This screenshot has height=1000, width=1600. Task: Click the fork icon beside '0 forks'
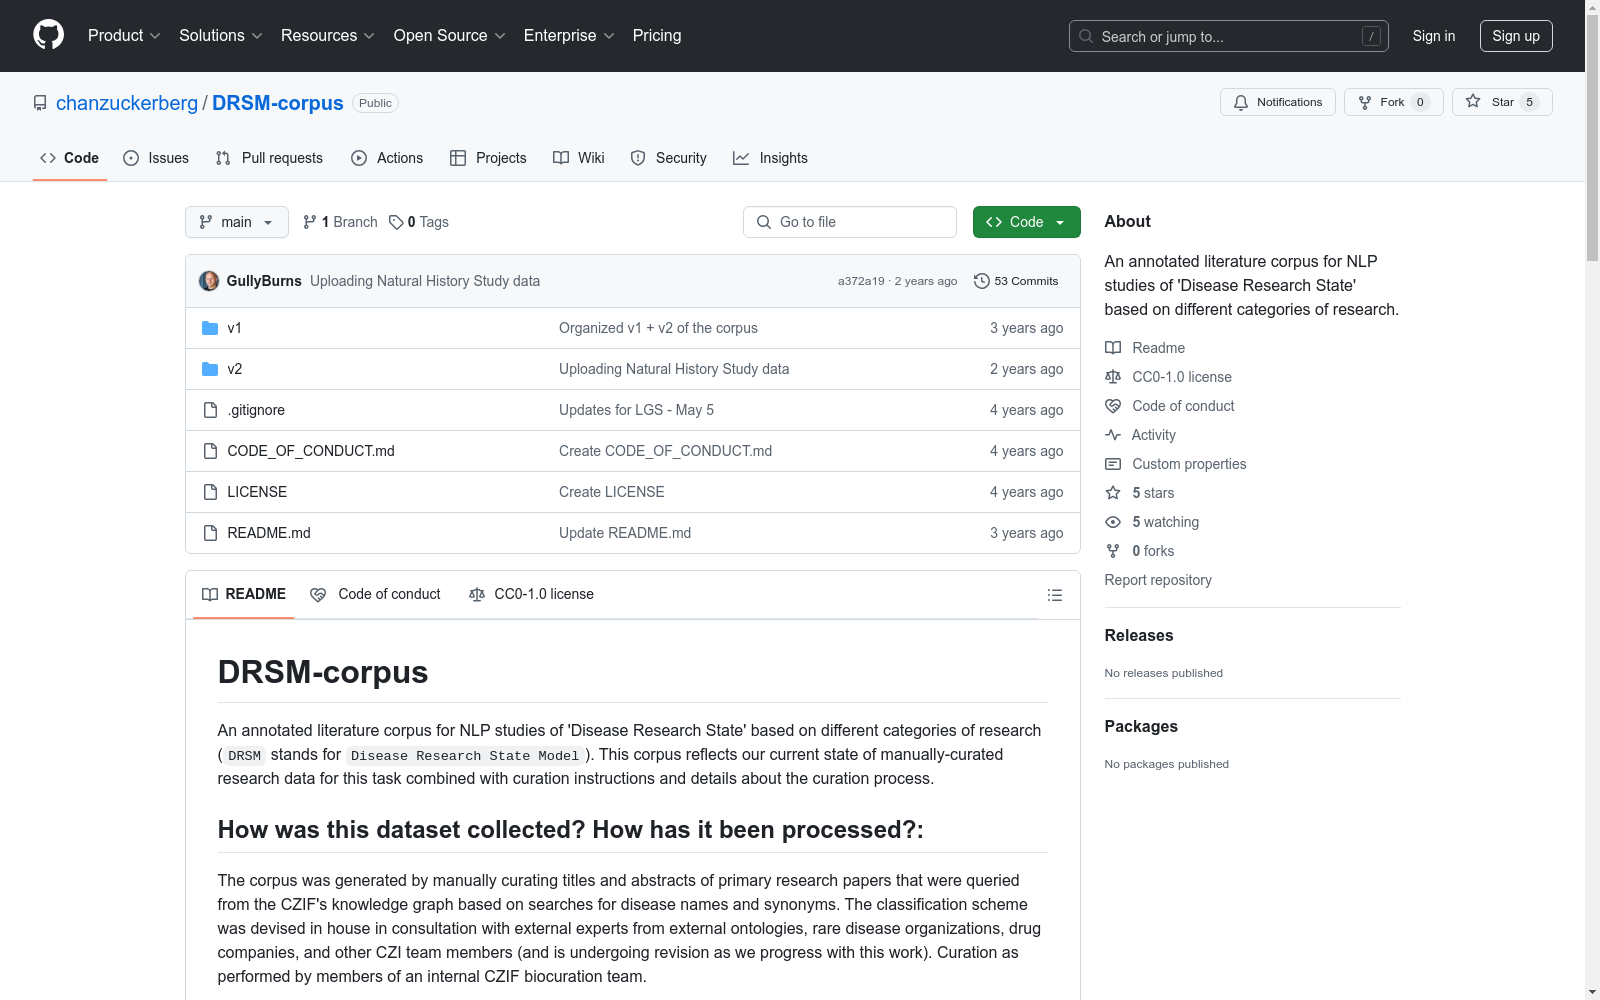pos(1113,551)
